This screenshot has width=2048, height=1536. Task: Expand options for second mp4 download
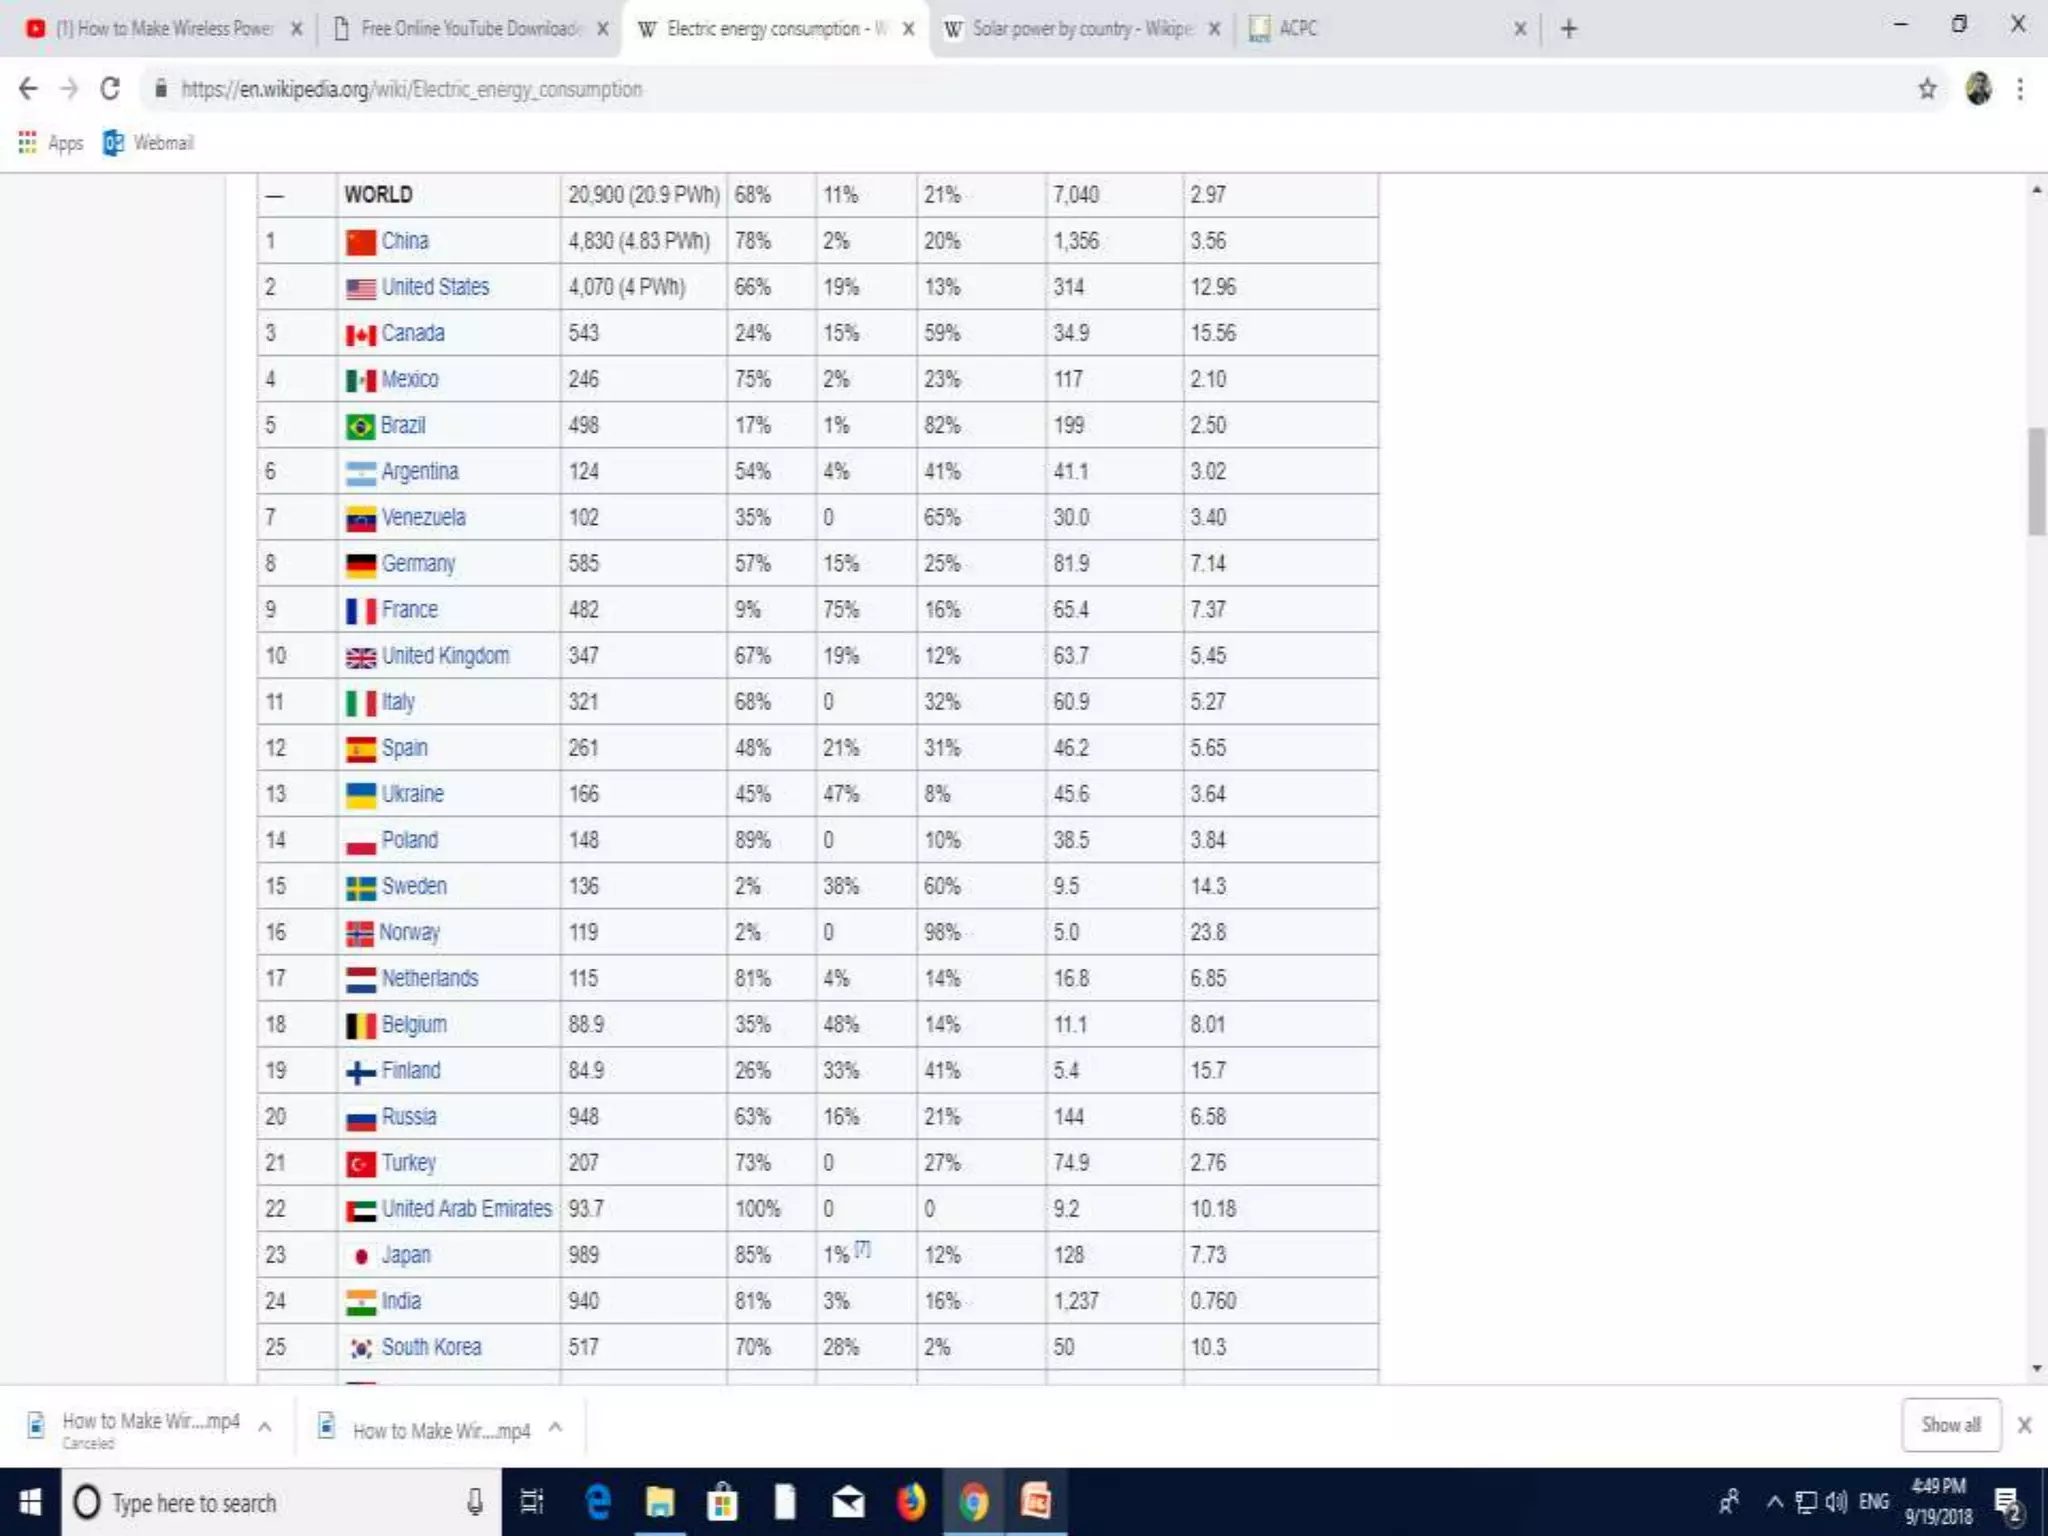point(556,1427)
